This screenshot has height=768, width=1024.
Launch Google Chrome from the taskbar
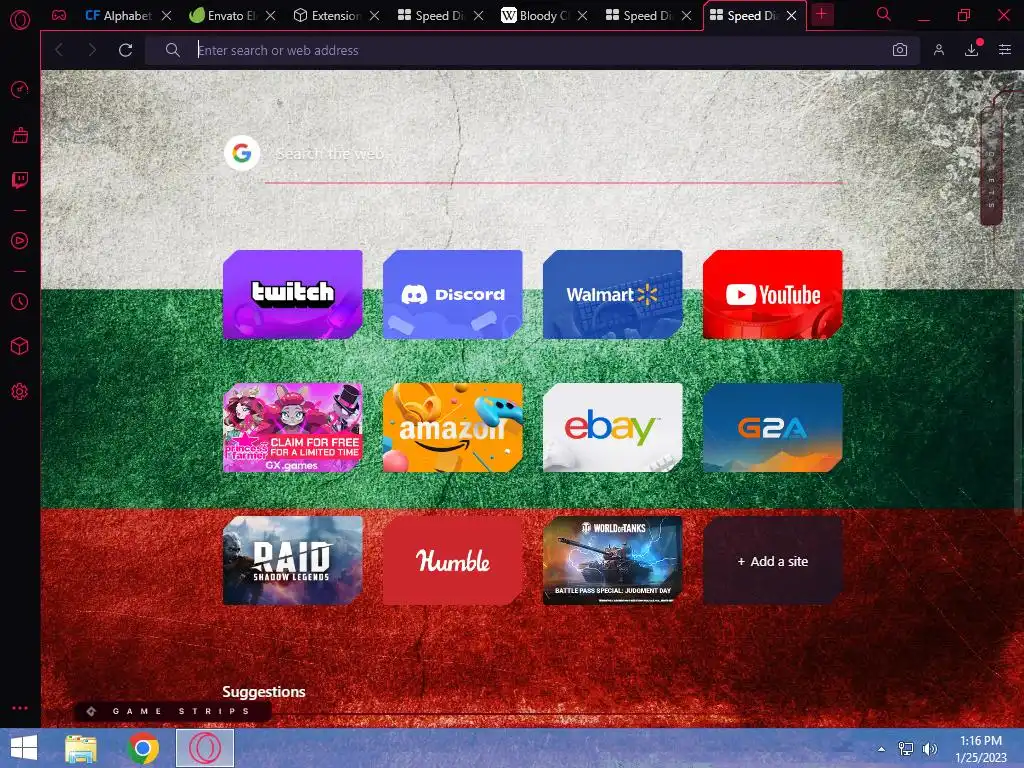point(143,748)
